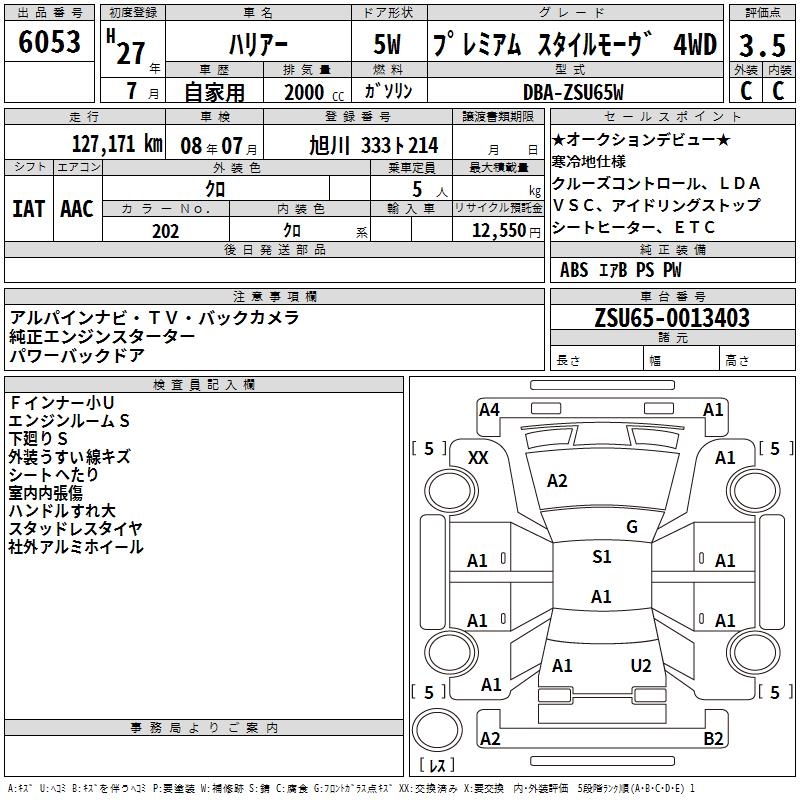Select the G mark on windshield
Viewport: 800px width, 800px height.
pos(632,527)
